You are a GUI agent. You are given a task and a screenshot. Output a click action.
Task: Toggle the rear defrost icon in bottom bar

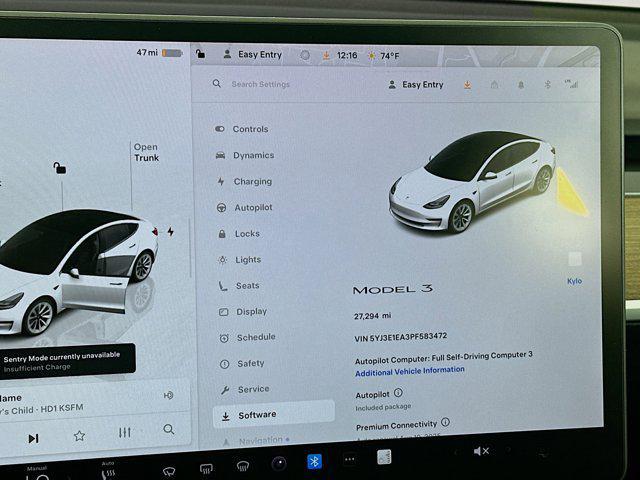click(x=243, y=466)
